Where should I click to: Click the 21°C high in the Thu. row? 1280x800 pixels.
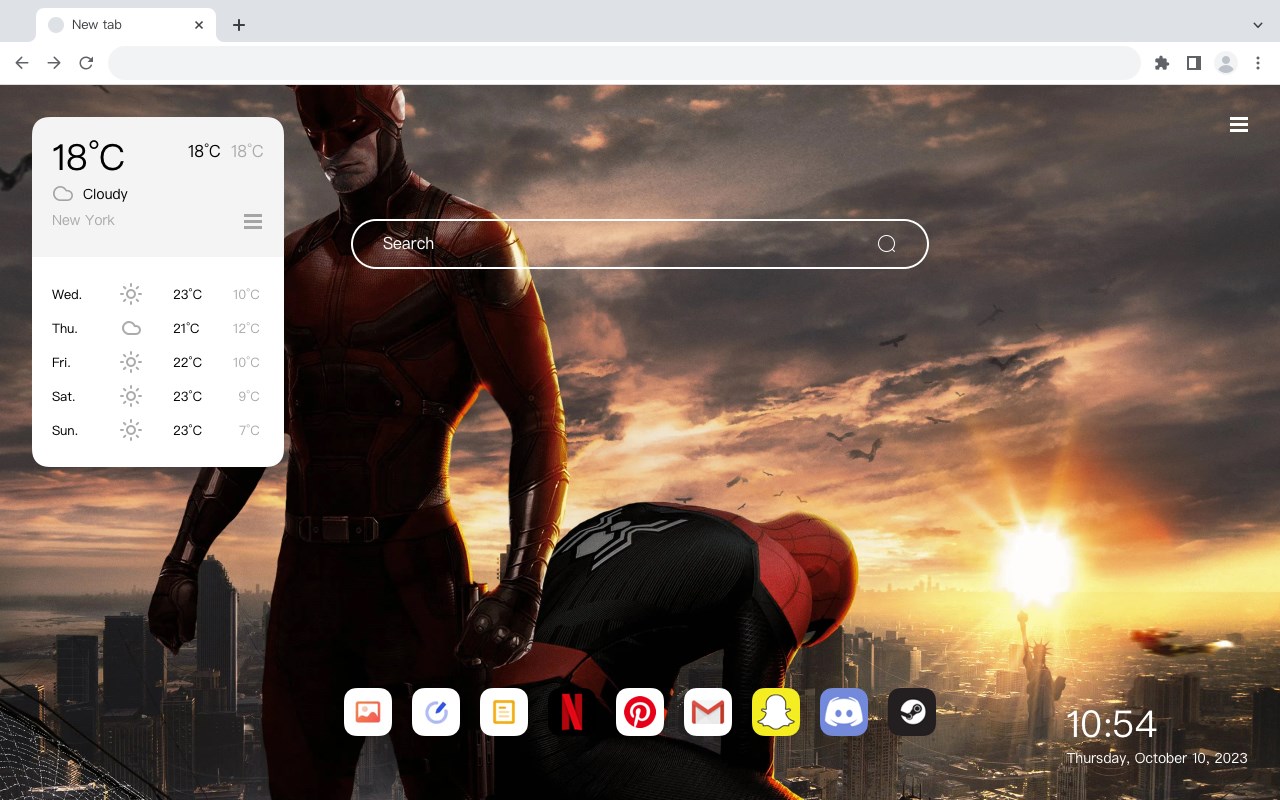186,328
